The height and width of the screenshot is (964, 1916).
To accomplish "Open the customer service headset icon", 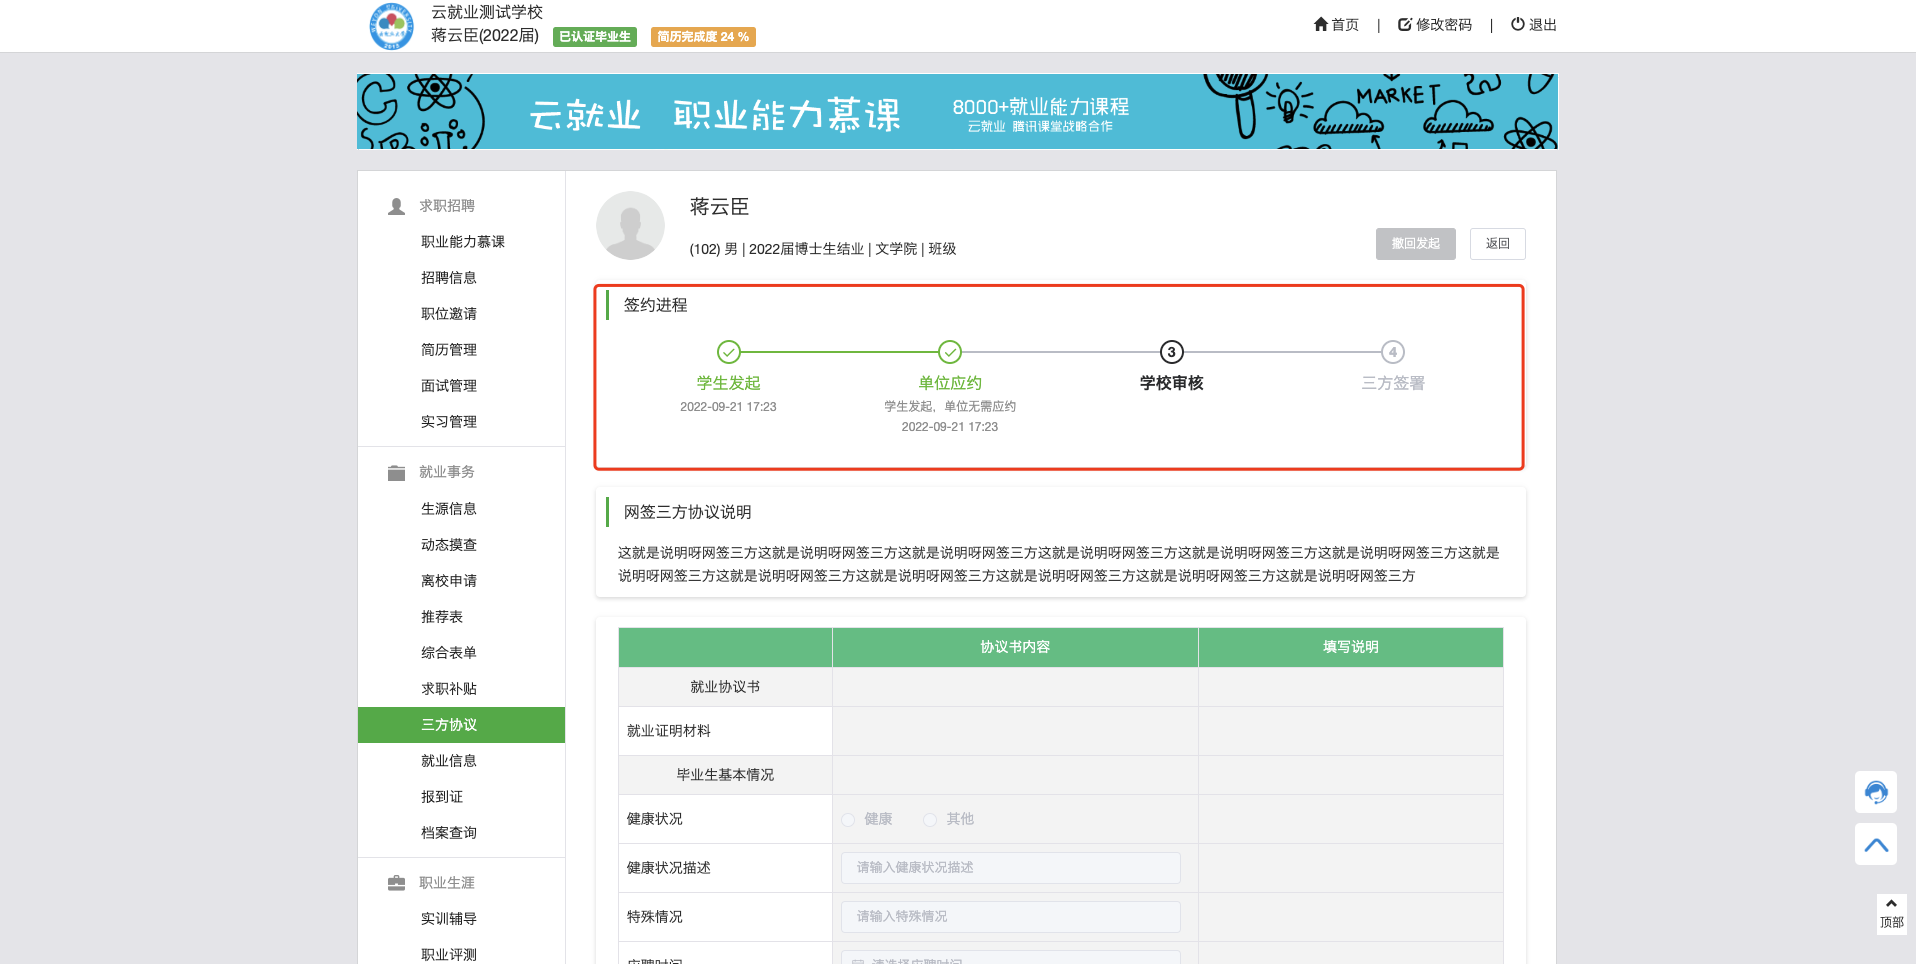I will (1875, 792).
